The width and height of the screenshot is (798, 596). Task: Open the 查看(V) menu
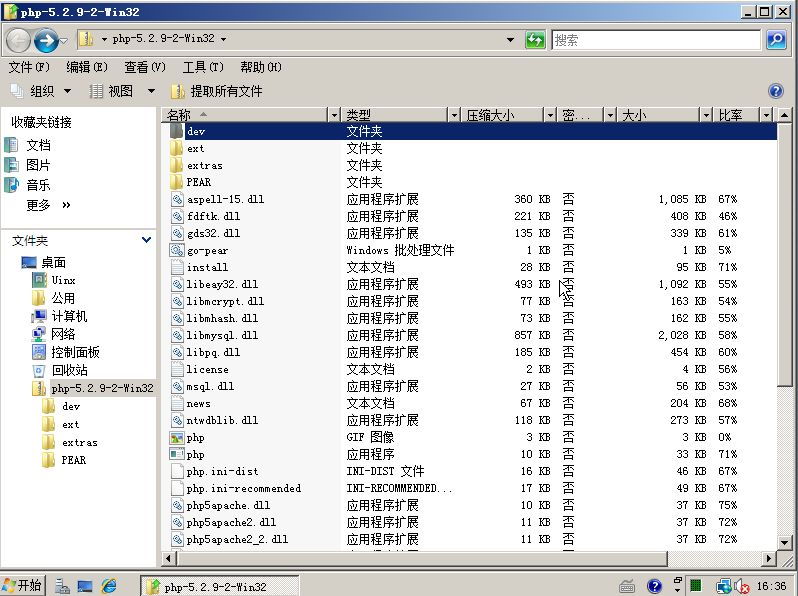pos(144,67)
